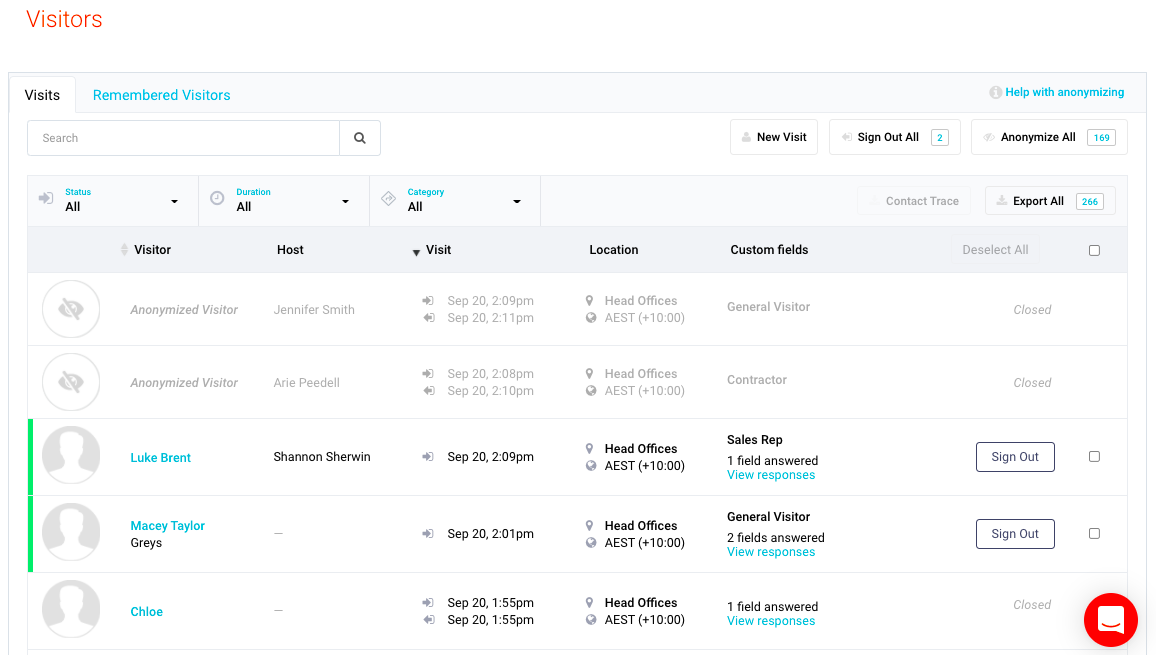This screenshot has height=655, width=1156.
Task: Click the Sign Out All button
Action: (x=894, y=137)
